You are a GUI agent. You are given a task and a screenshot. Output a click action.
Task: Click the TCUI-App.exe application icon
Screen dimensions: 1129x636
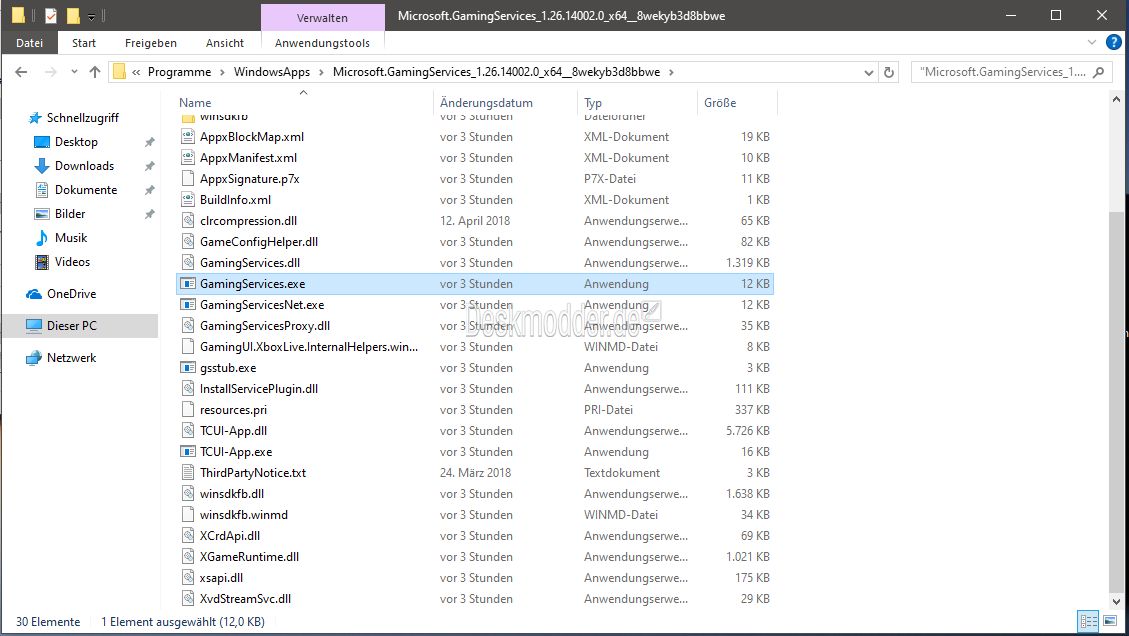pyautogui.click(x=187, y=452)
